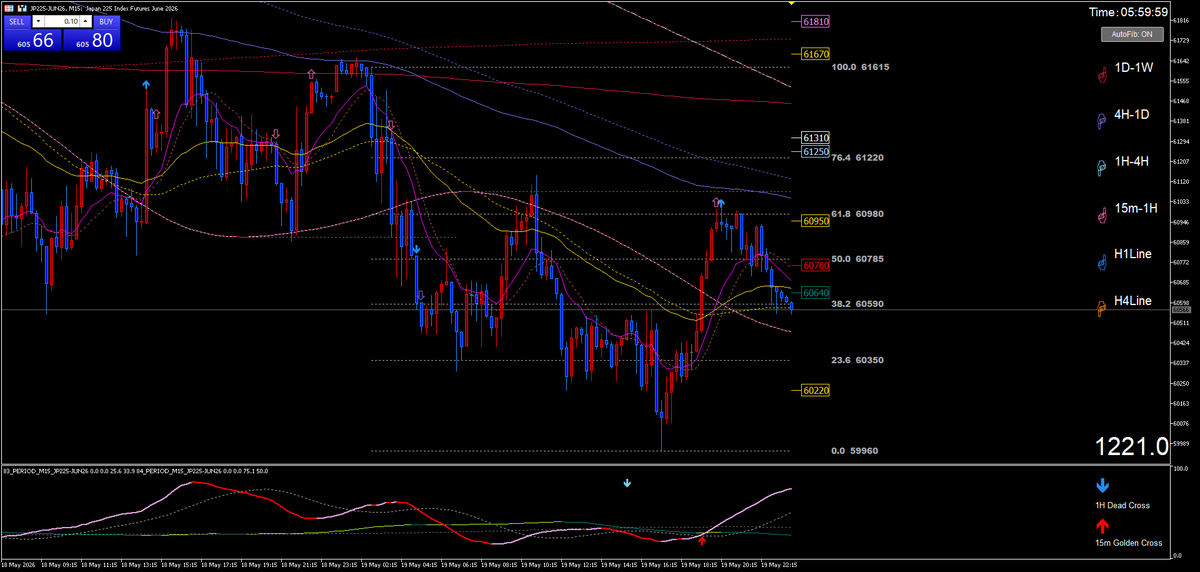Image resolution: width=1200 pixels, height=572 pixels.
Task: Click the sell price tile showing 66
Action: point(31,39)
